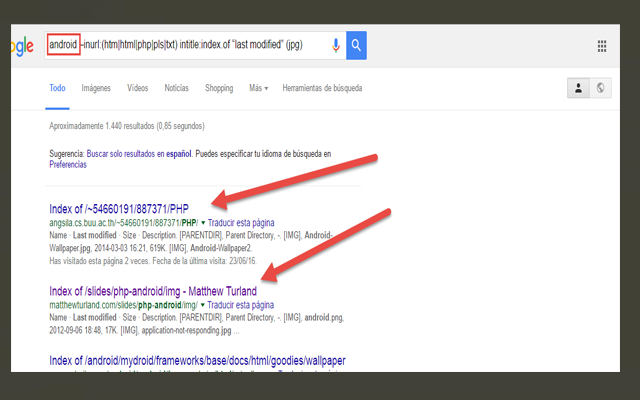
Task: Open Index of /slides/php-android/img result
Action: tap(153, 291)
